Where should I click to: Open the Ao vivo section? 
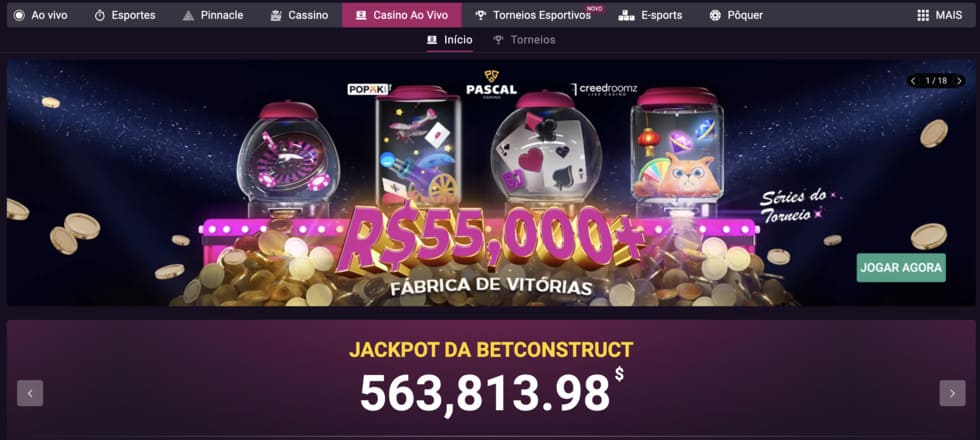coord(41,15)
